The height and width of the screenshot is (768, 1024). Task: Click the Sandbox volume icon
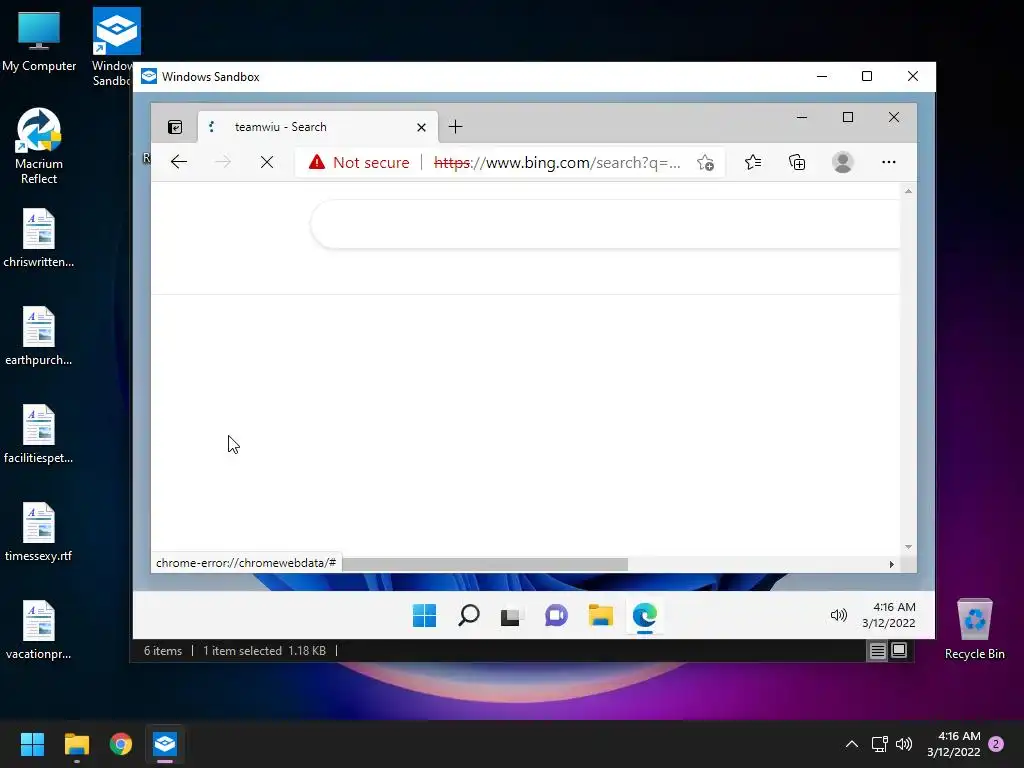coord(839,615)
